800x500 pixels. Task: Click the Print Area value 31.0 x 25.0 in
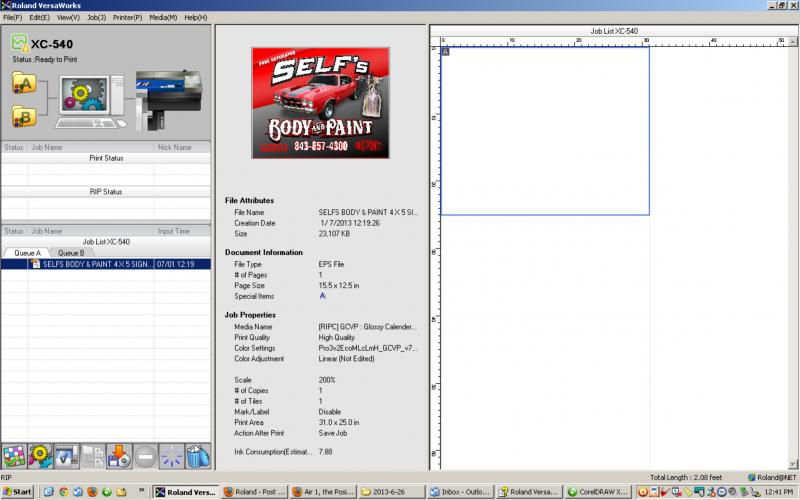coord(339,422)
